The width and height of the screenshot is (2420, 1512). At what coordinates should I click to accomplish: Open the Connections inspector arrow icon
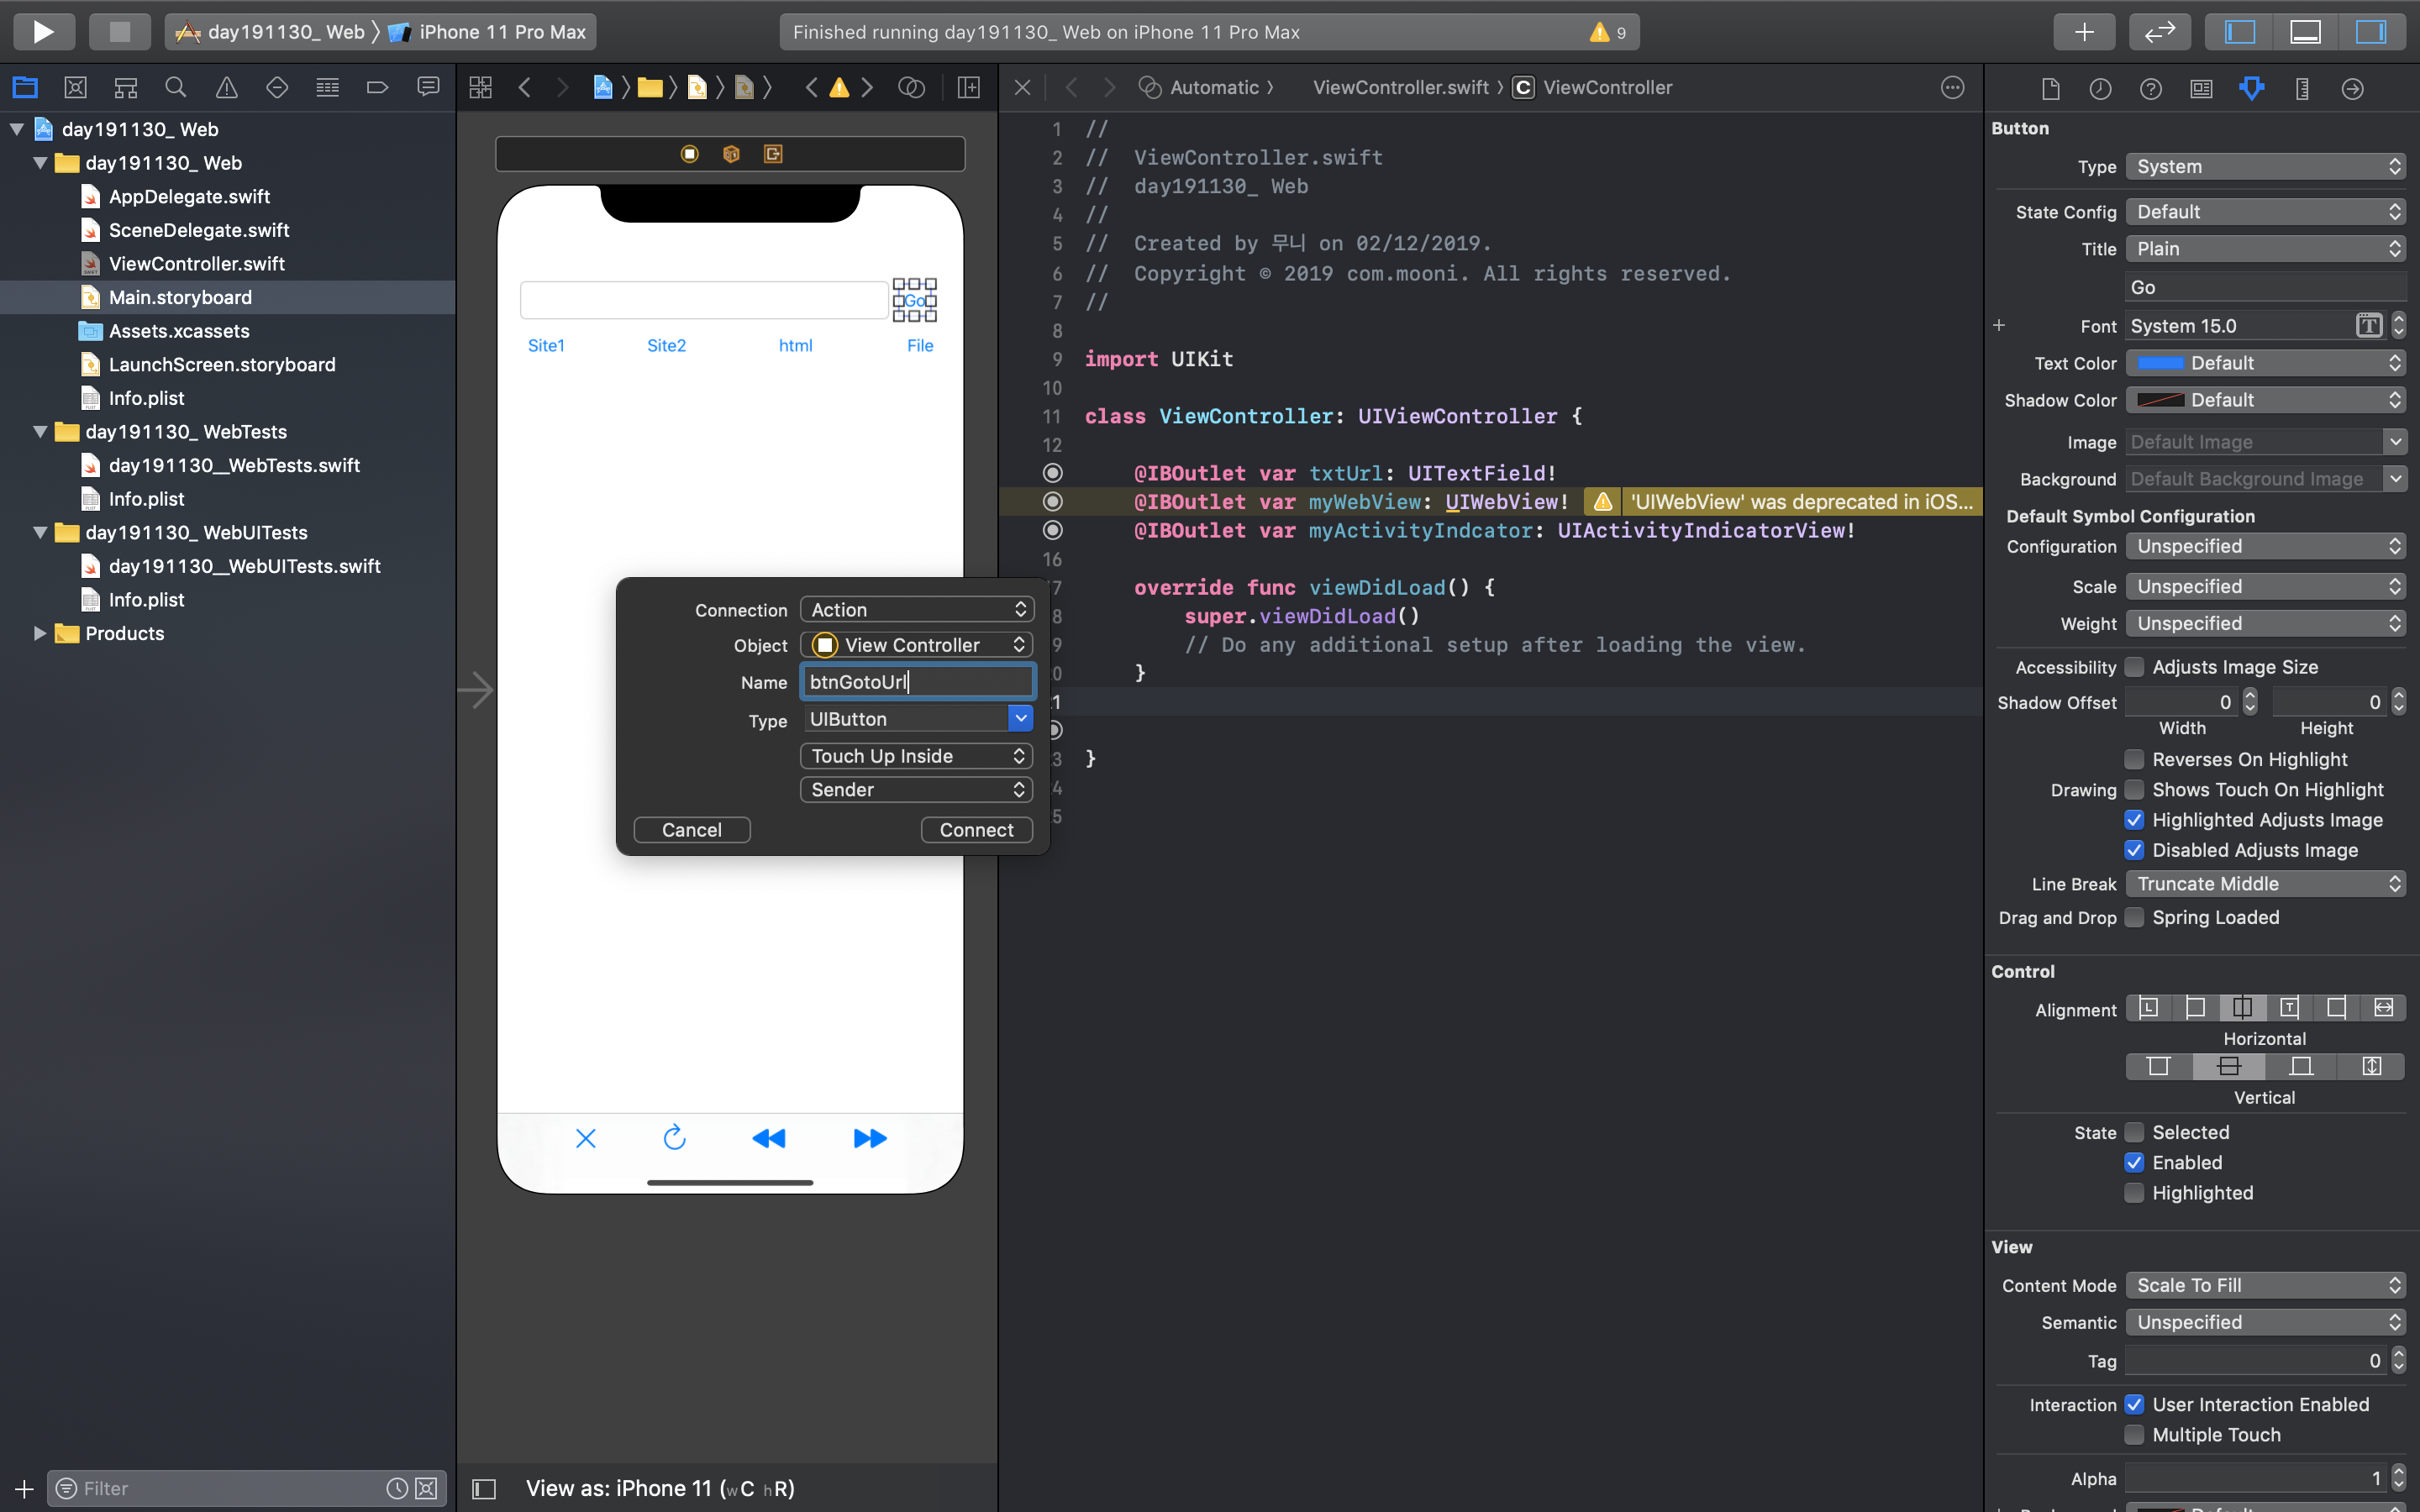(x=2352, y=88)
